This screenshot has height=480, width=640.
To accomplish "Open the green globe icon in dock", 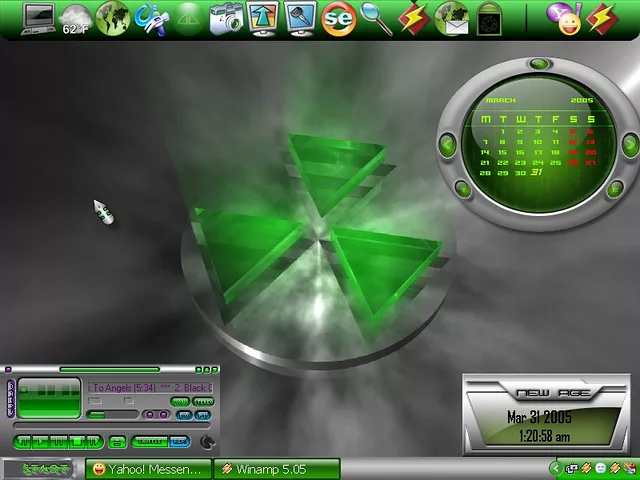I will pos(113,18).
